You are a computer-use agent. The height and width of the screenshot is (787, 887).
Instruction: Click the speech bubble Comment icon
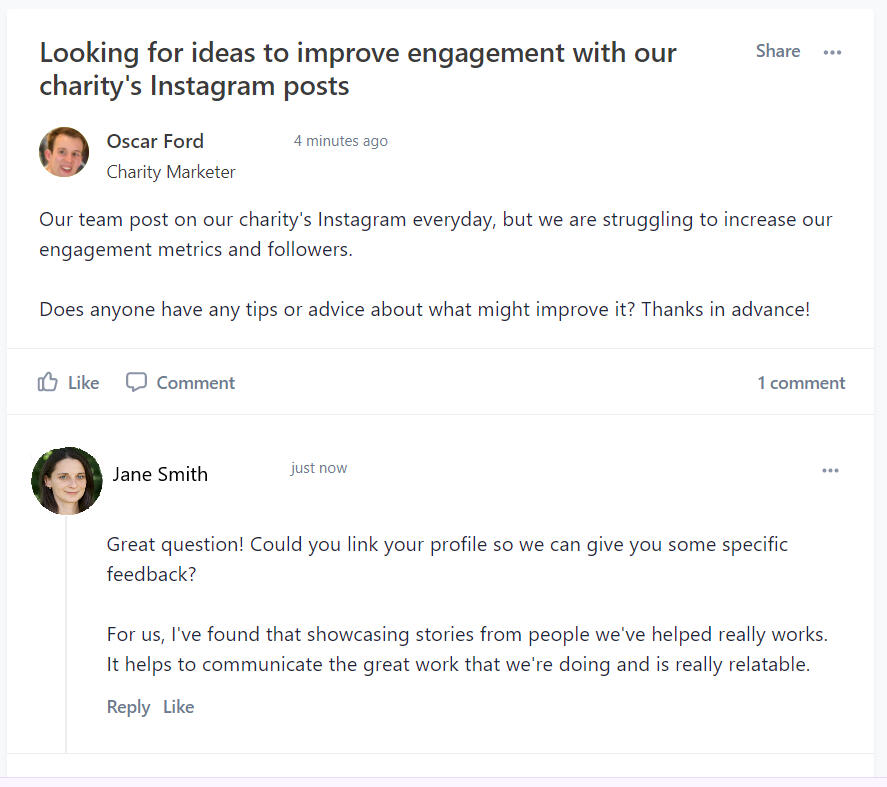[136, 382]
